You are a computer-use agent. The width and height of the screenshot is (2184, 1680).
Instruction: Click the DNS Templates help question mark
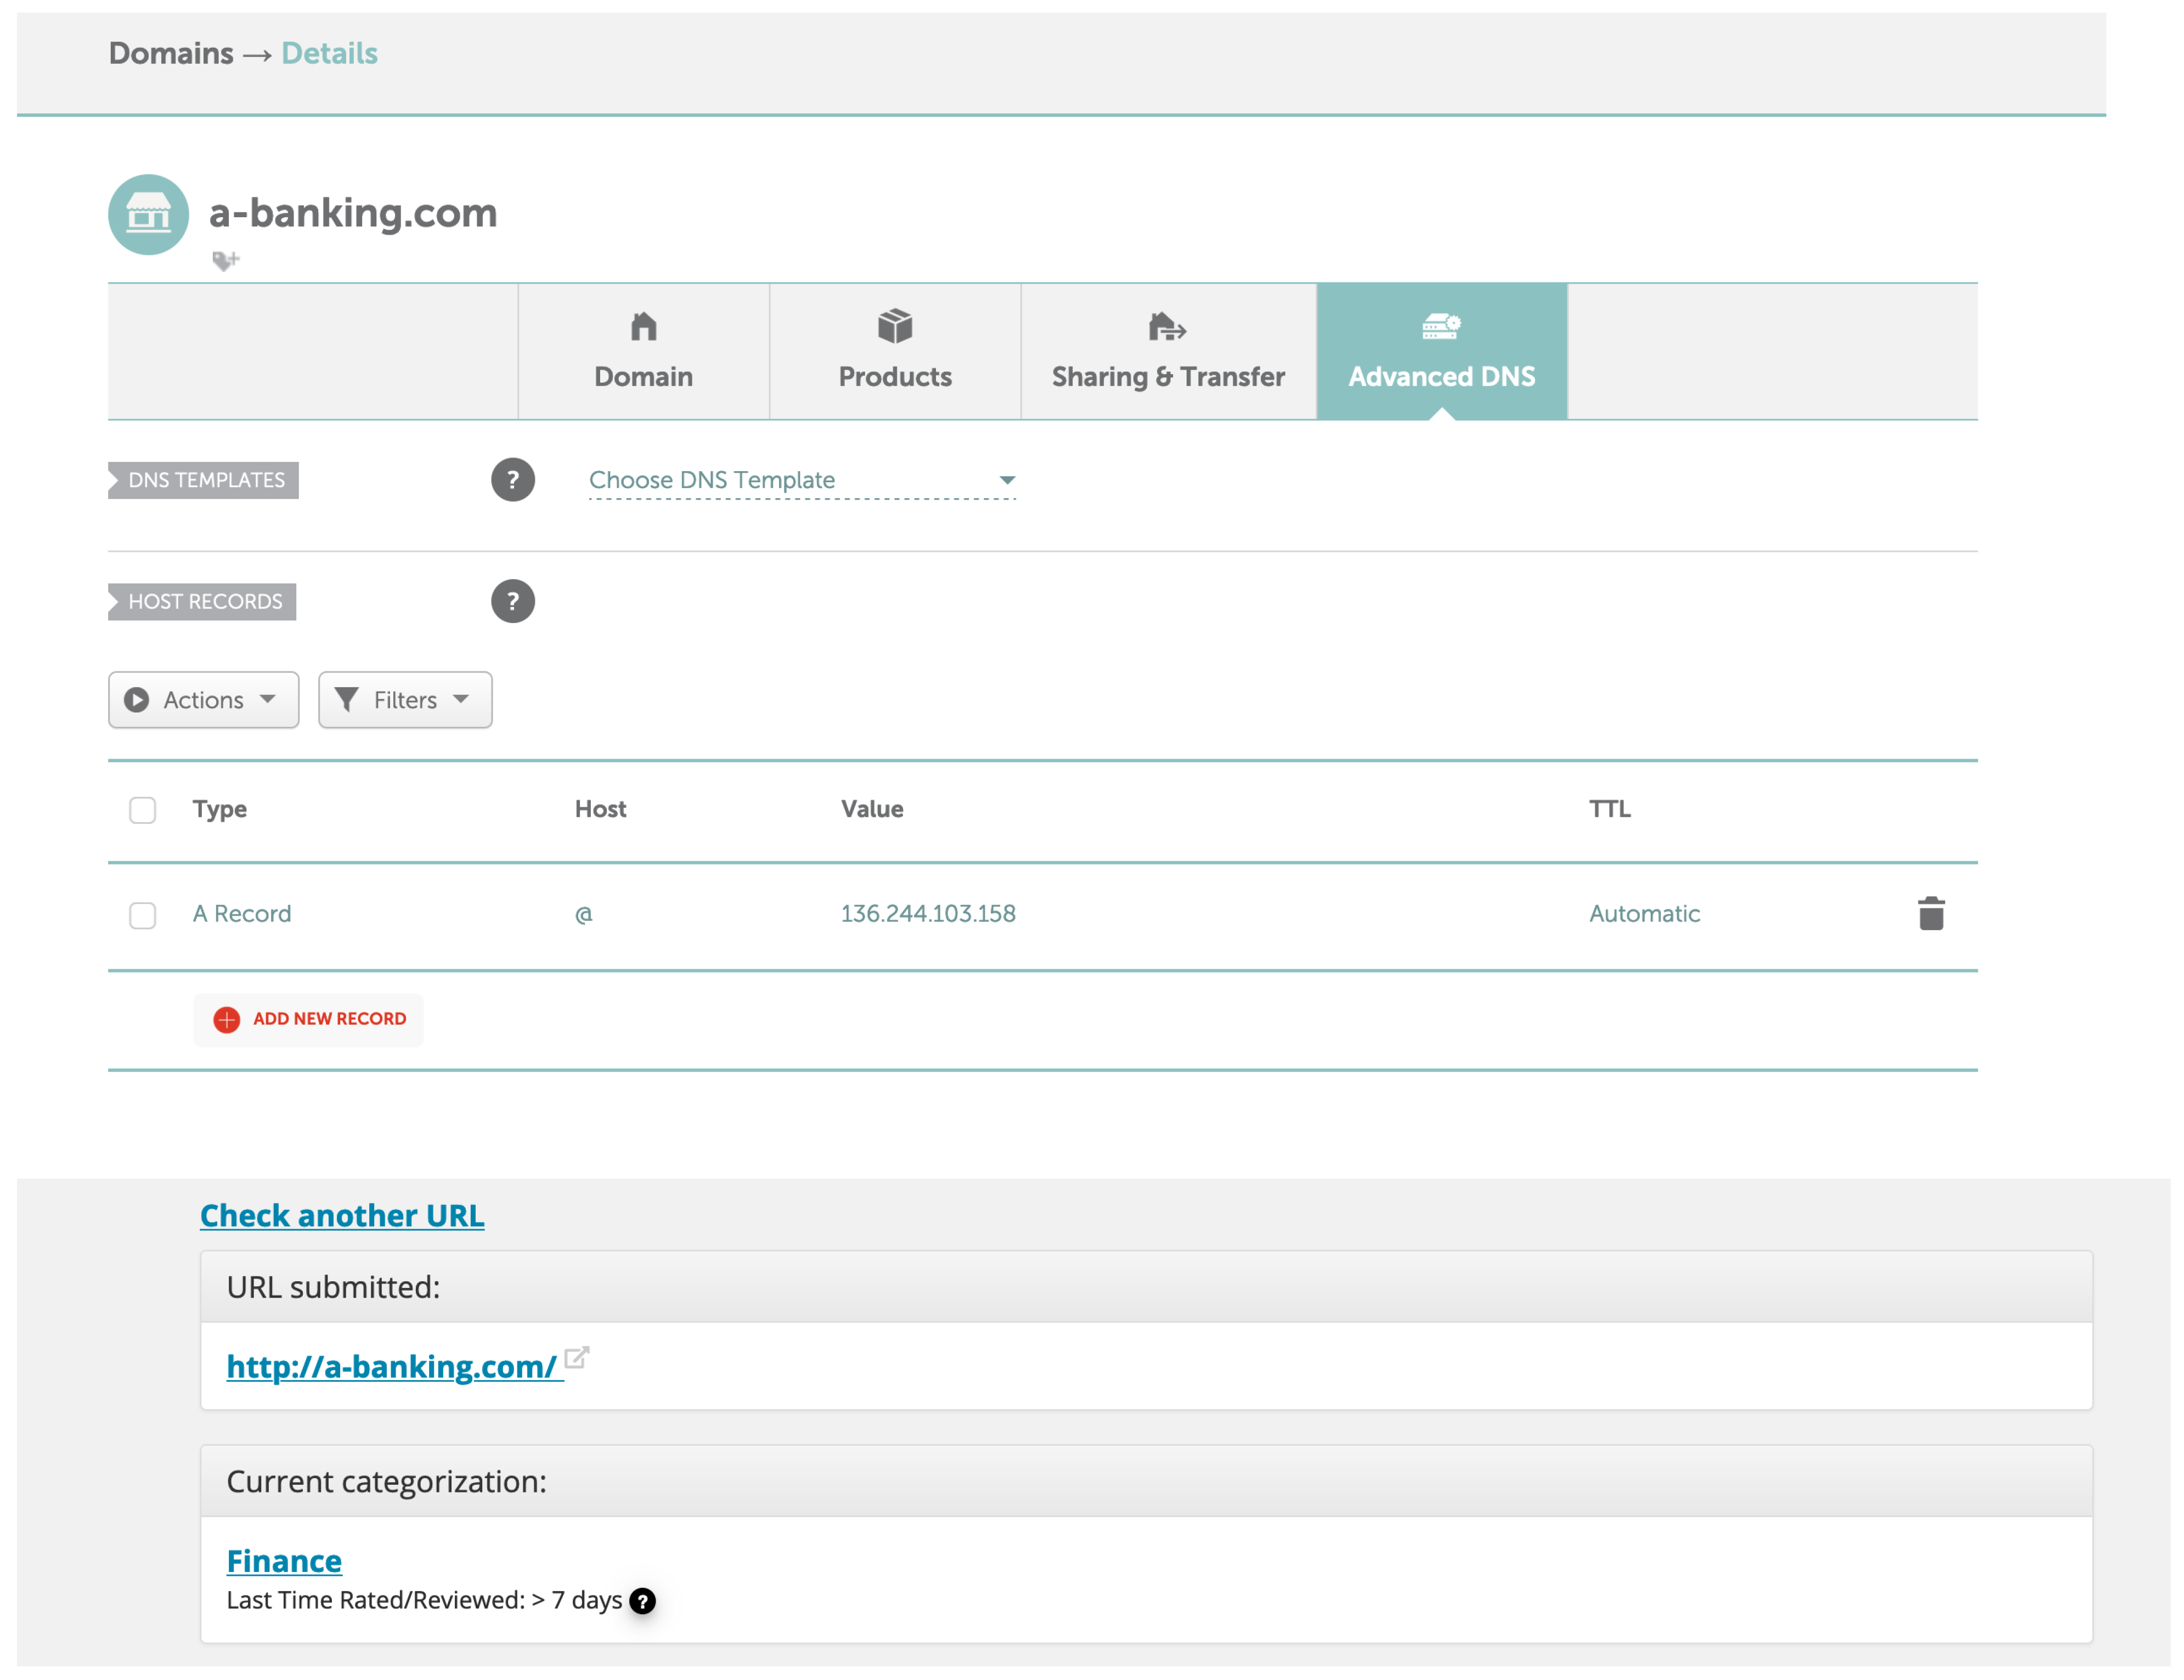[512, 480]
